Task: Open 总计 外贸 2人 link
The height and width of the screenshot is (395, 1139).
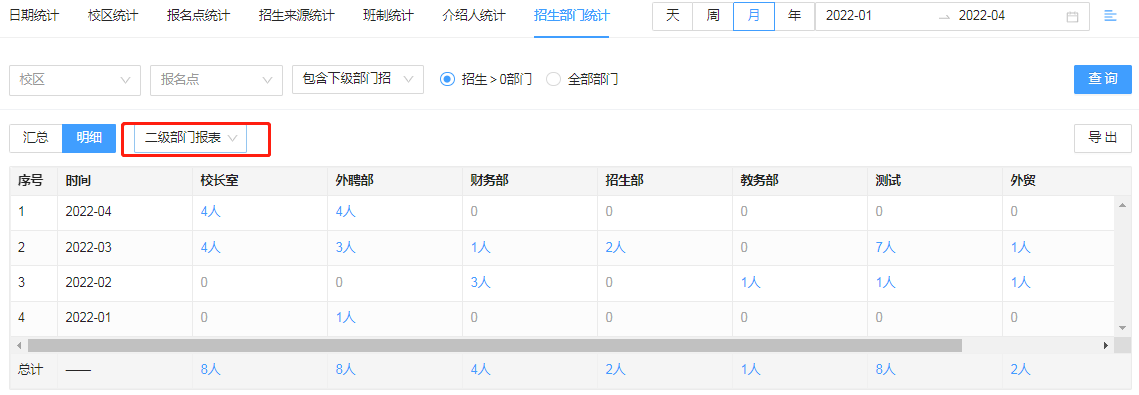Action: [x=1021, y=370]
